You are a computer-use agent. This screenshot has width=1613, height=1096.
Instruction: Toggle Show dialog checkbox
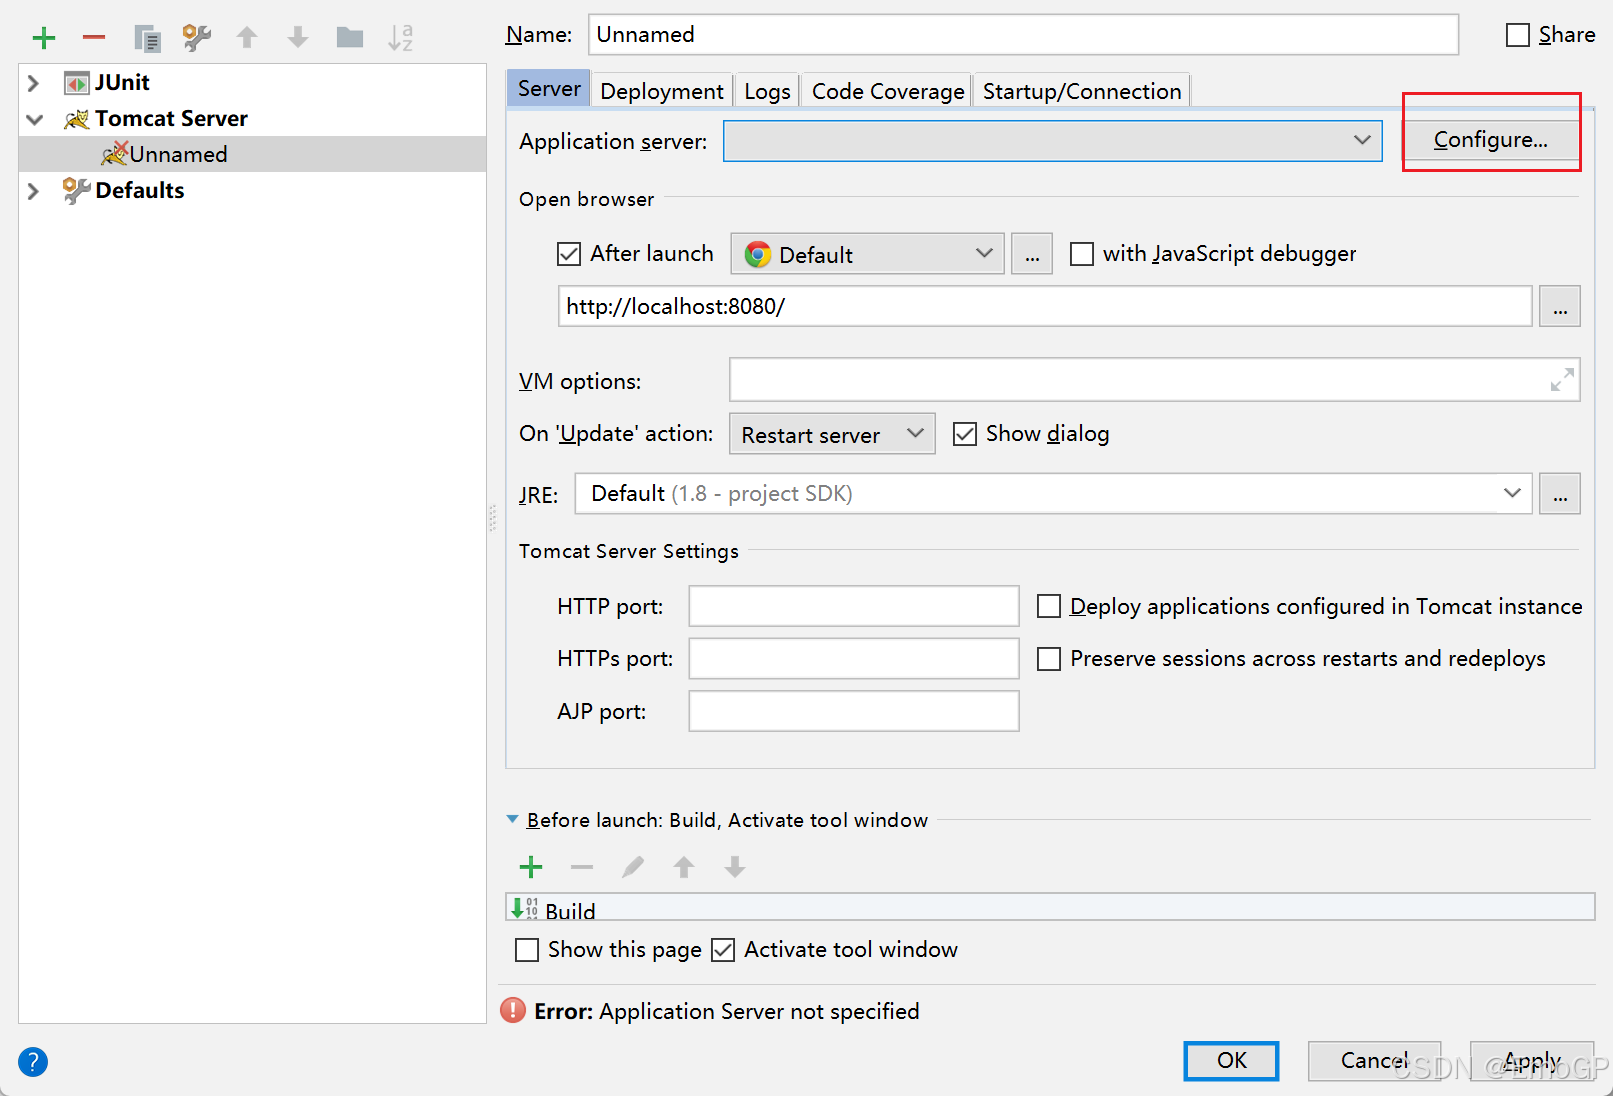pyautogui.click(x=965, y=434)
